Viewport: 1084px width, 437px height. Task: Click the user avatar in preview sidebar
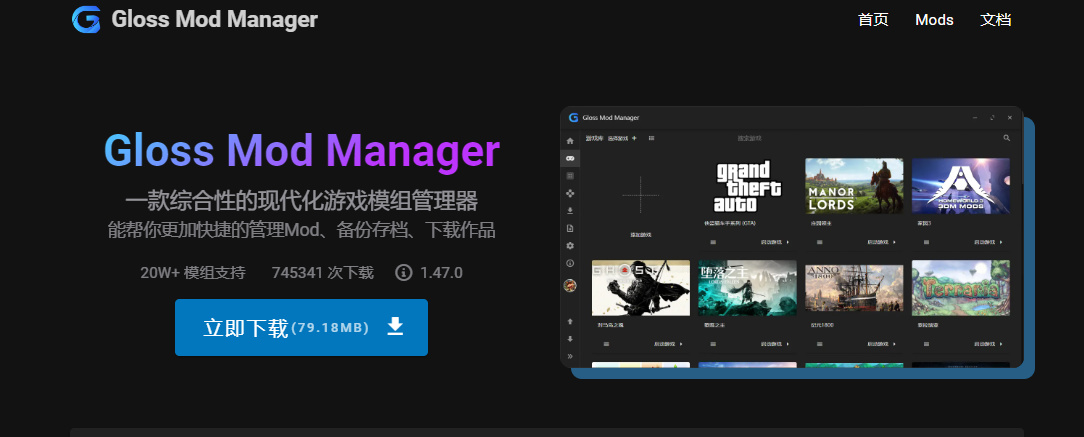tap(570, 286)
